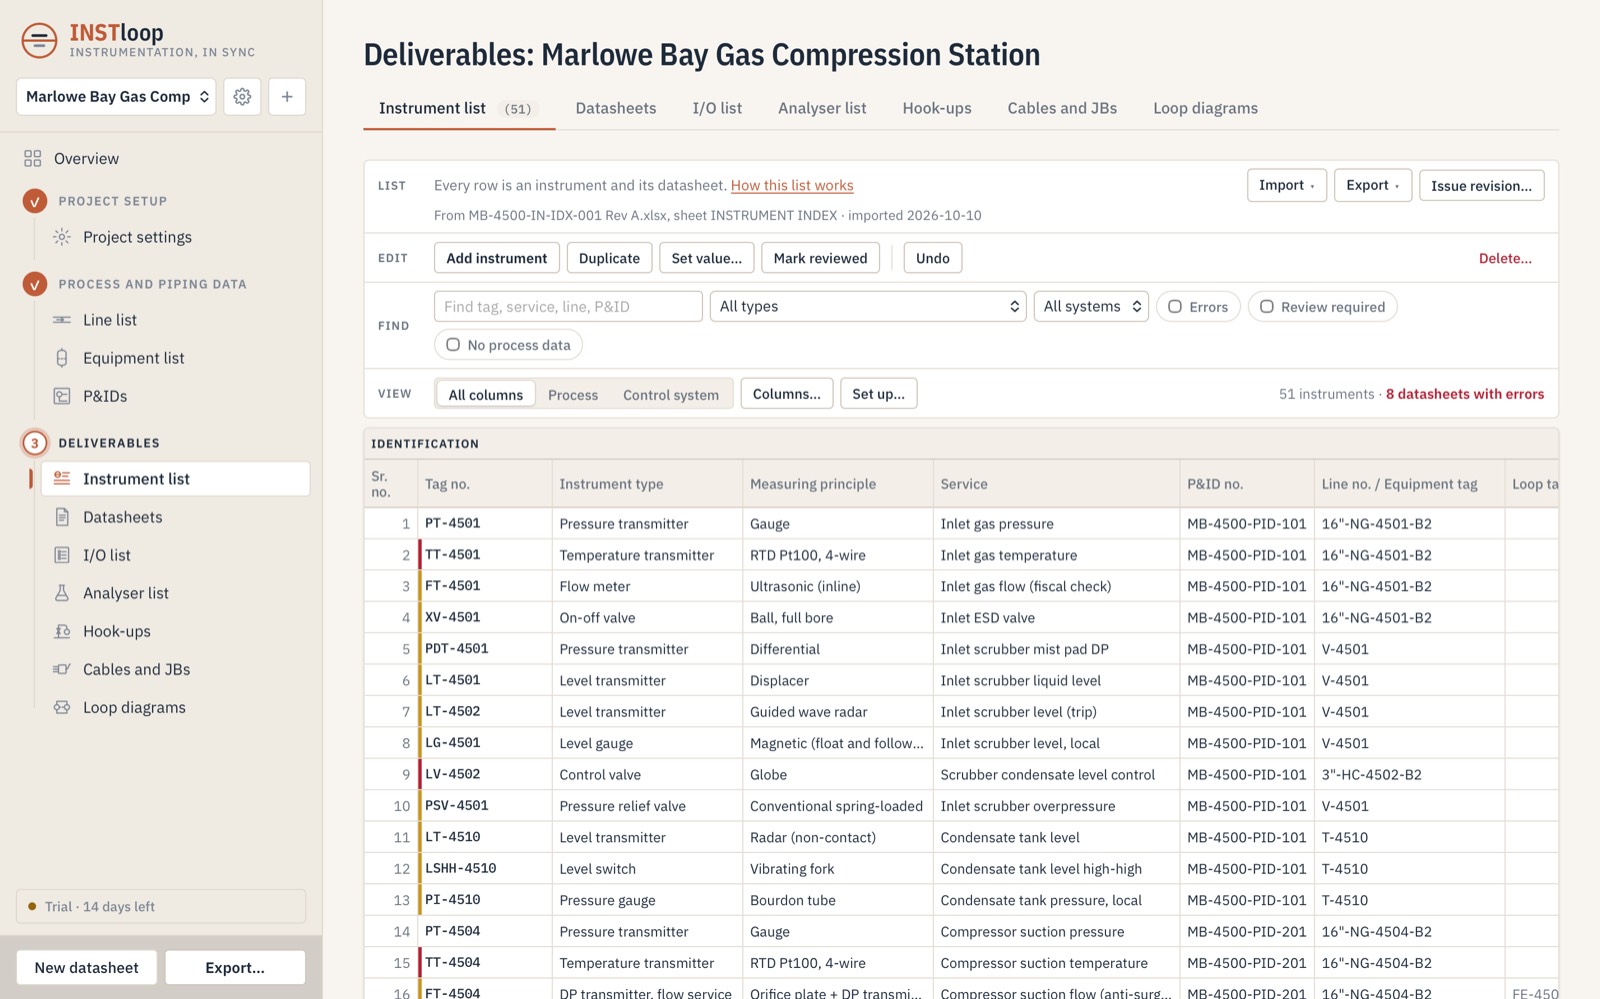Image resolution: width=1600 pixels, height=999 pixels.
Task: Click the 3"-HC-4502-B2 line cell
Action: pyautogui.click(x=1409, y=774)
